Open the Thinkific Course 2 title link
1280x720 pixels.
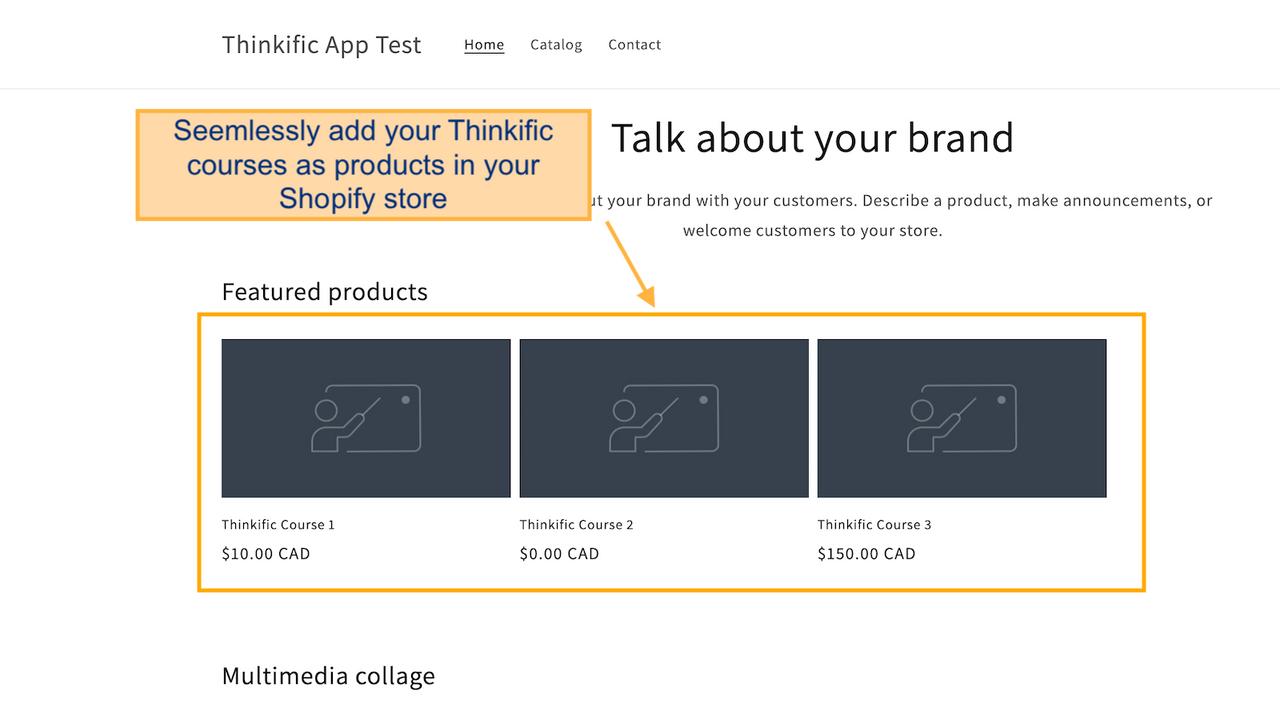tap(577, 525)
